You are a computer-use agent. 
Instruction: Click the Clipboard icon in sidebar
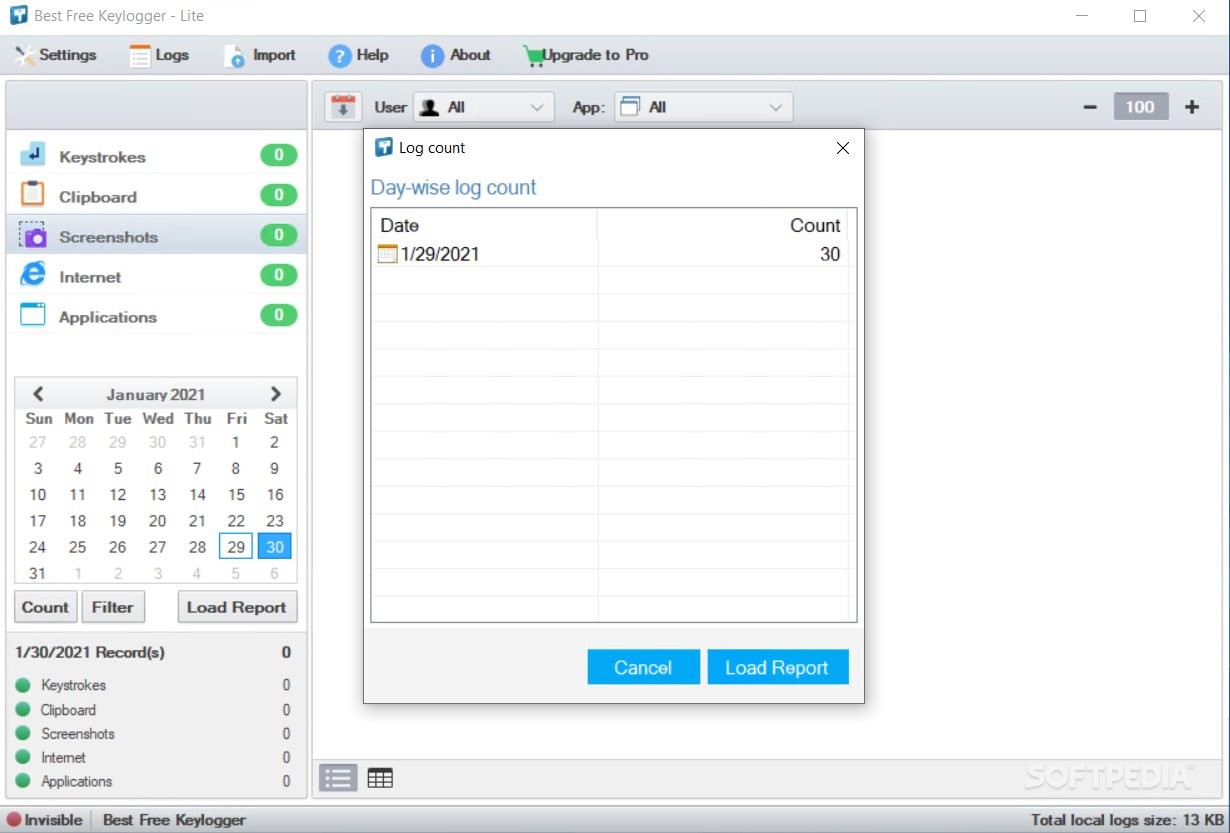(33, 194)
